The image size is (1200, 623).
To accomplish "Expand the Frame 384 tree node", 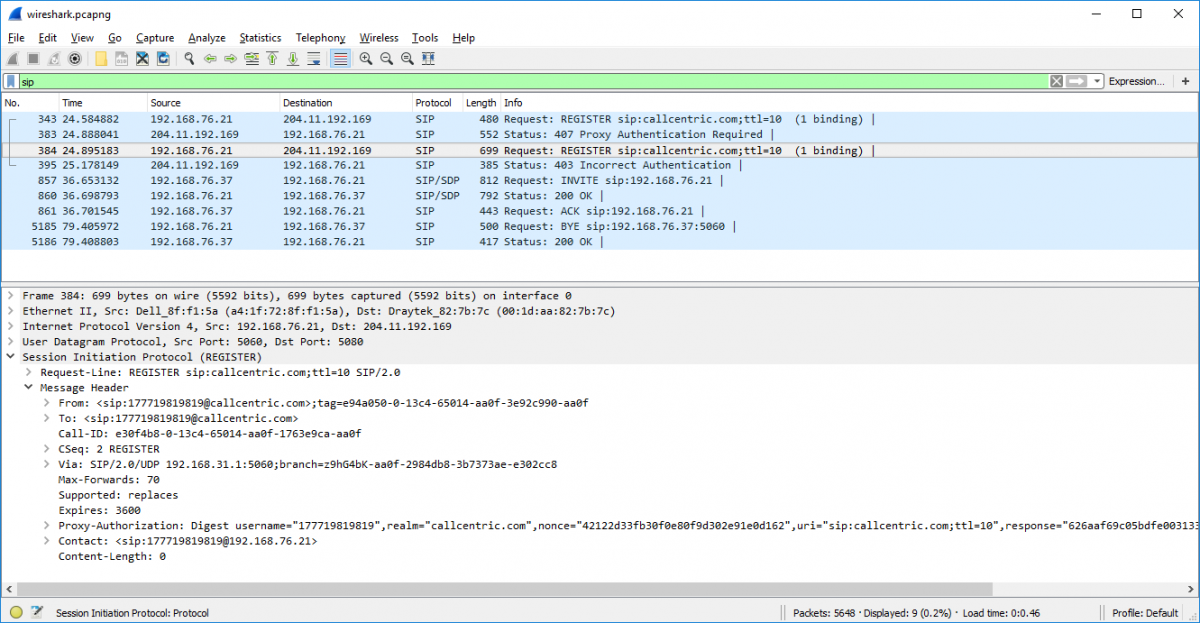I will (x=12, y=296).
